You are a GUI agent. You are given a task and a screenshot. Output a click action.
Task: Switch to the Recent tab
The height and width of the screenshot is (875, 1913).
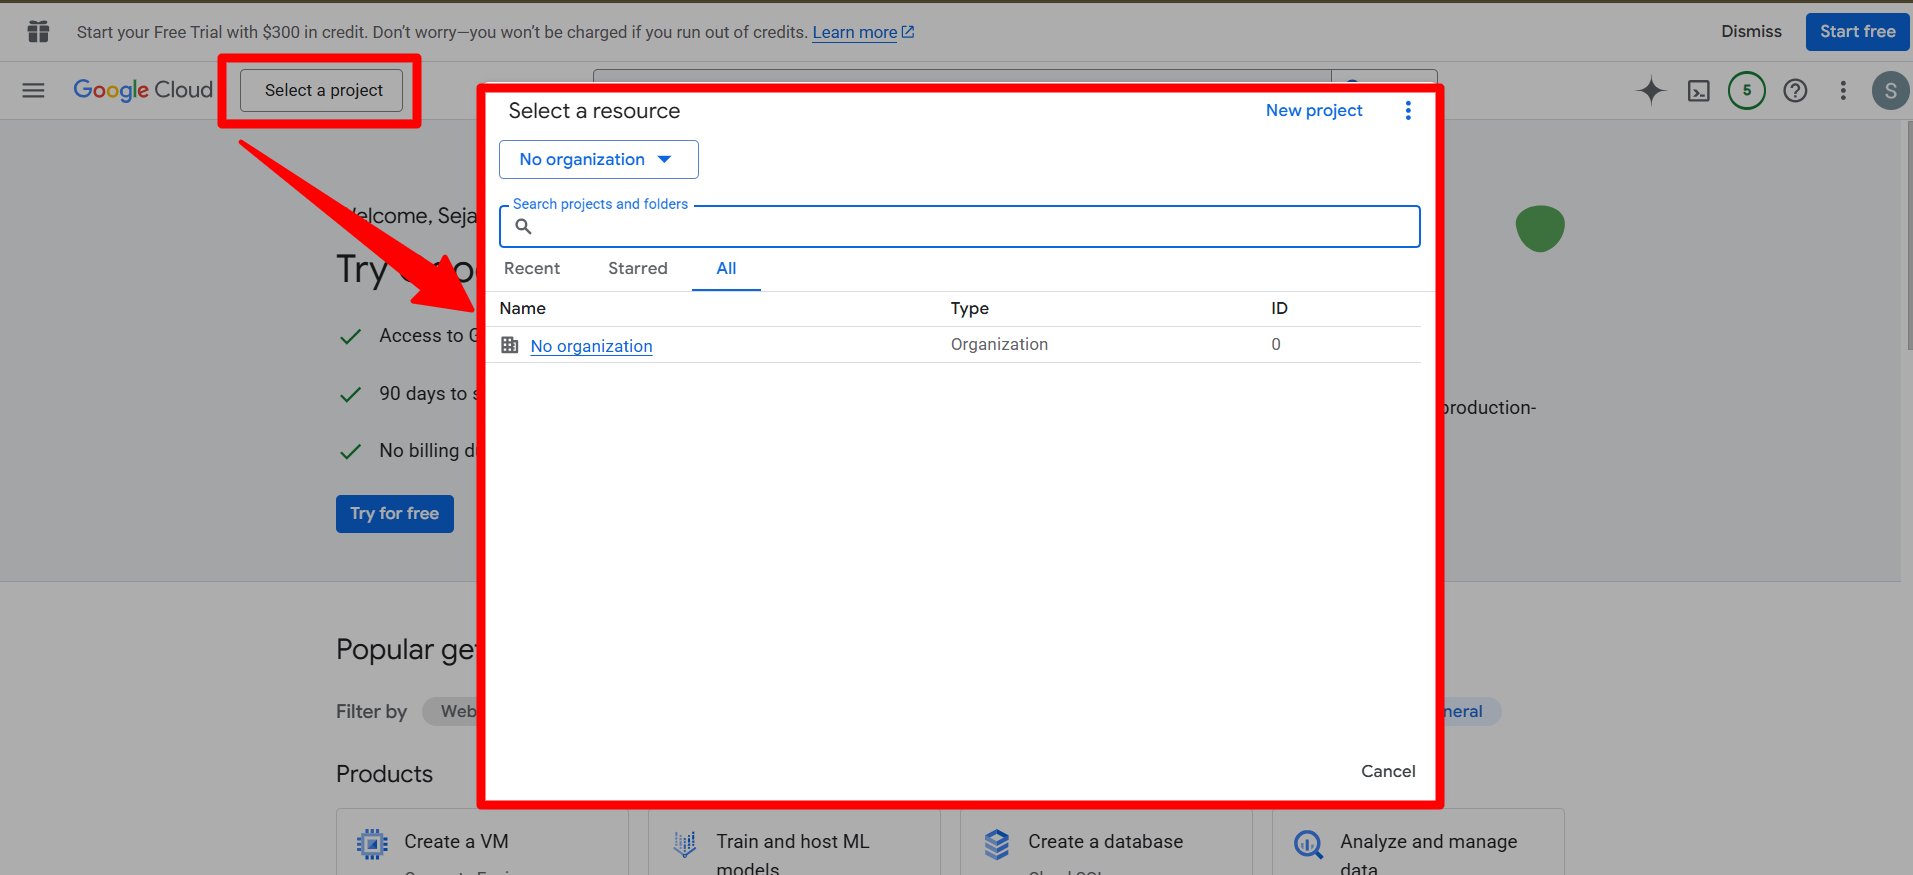point(532,269)
